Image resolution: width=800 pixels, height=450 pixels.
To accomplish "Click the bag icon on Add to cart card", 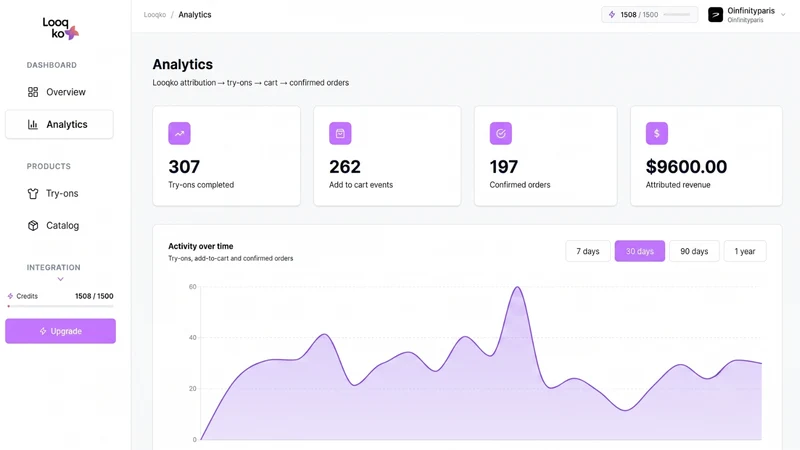I will pyautogui.click(x=340, y=134).
